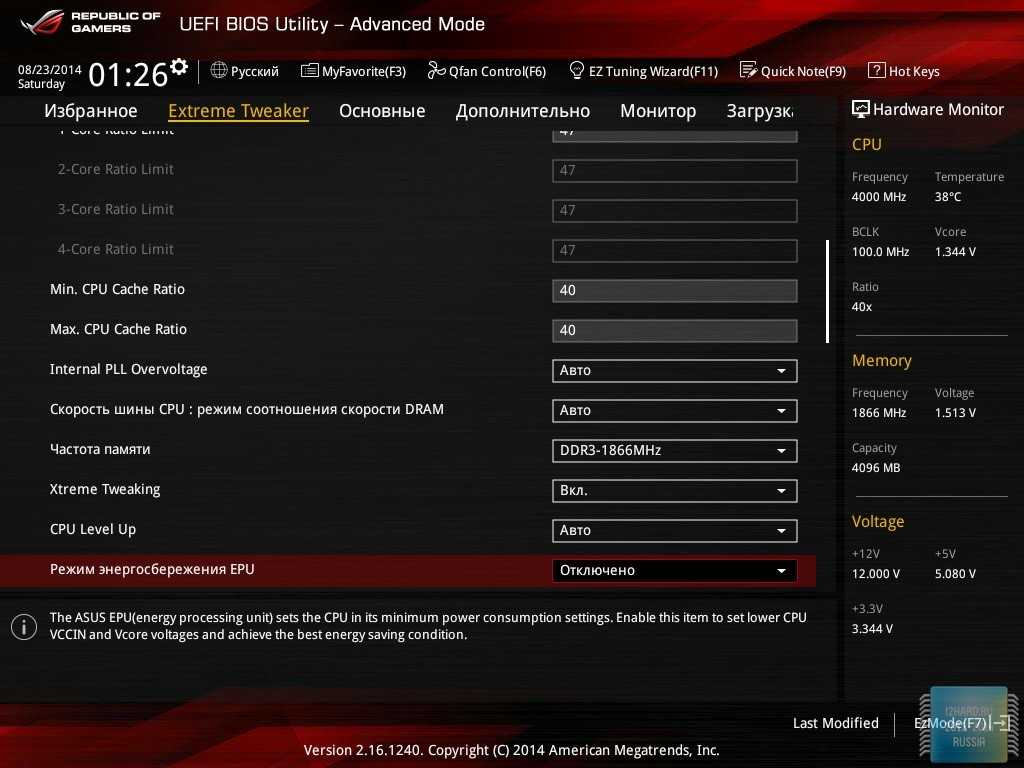Click the Min. CPU Cache Ratio field

674,291
